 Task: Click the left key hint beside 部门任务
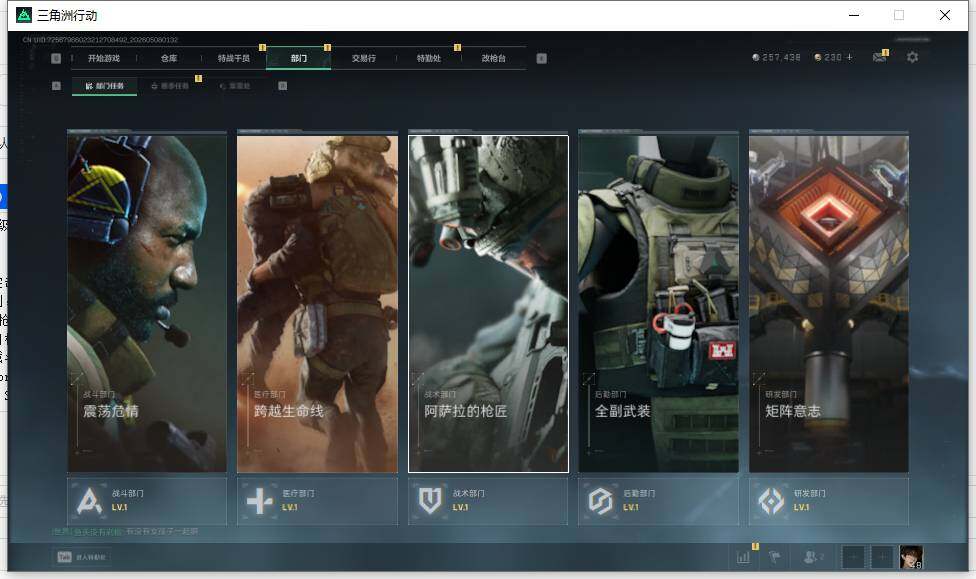coord(56,86)
